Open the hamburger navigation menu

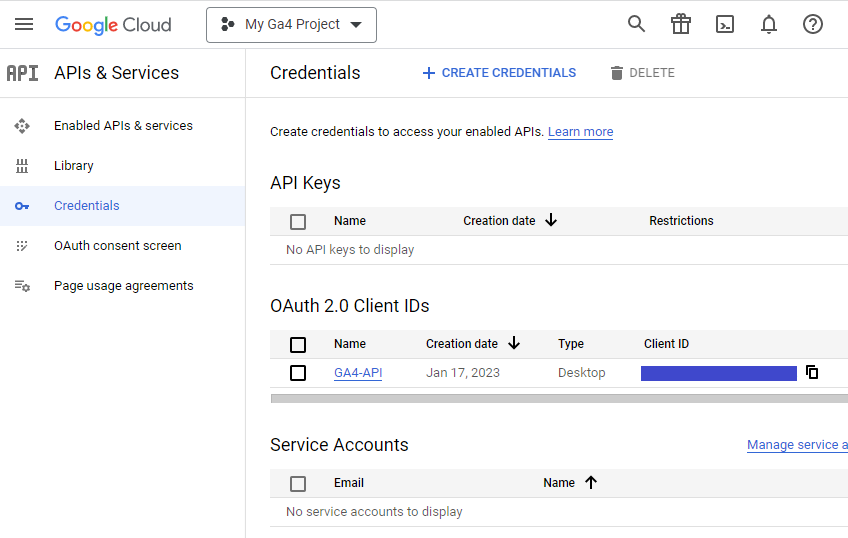pos(24,24)
